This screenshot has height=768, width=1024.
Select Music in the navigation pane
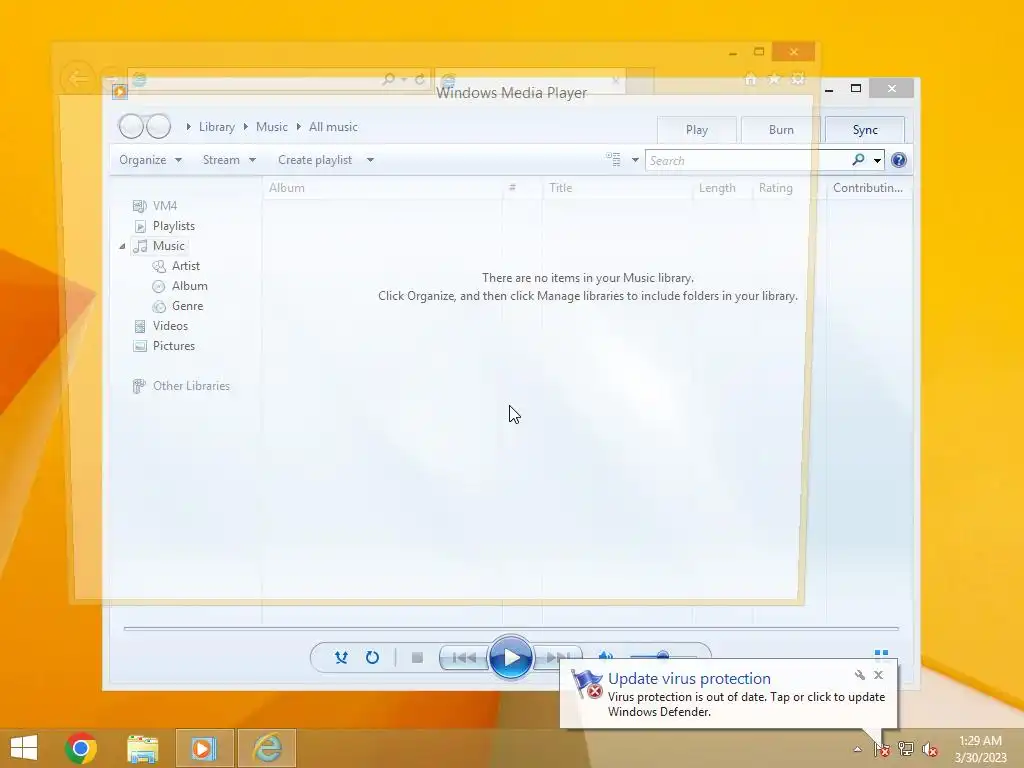click(159, 246)
